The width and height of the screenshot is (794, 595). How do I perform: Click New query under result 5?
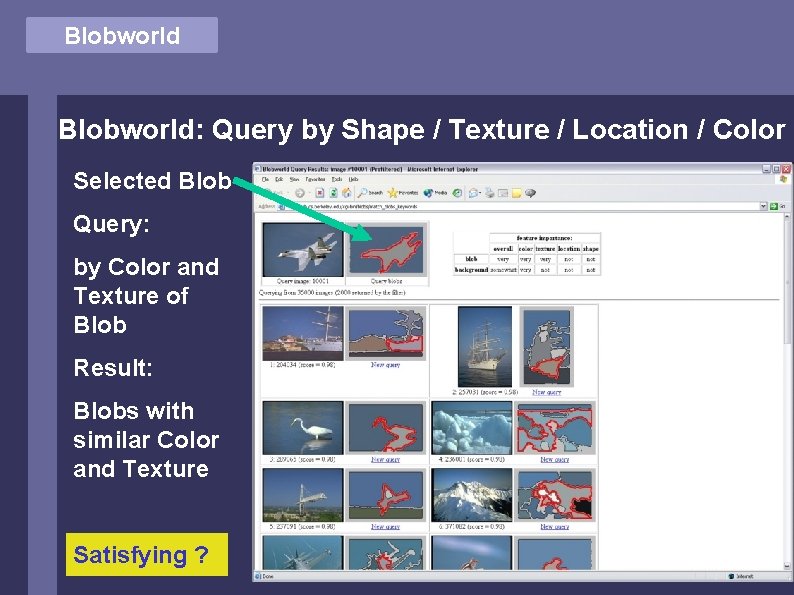[x=385, y=527]
